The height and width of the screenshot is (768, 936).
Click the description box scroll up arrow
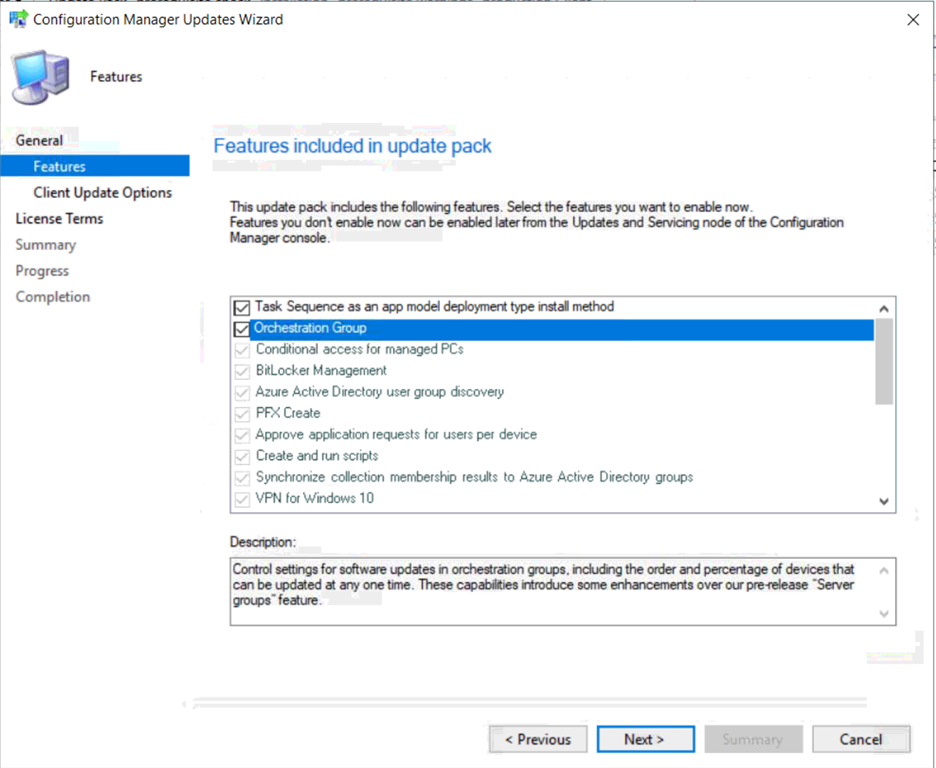tap(884, 571)
